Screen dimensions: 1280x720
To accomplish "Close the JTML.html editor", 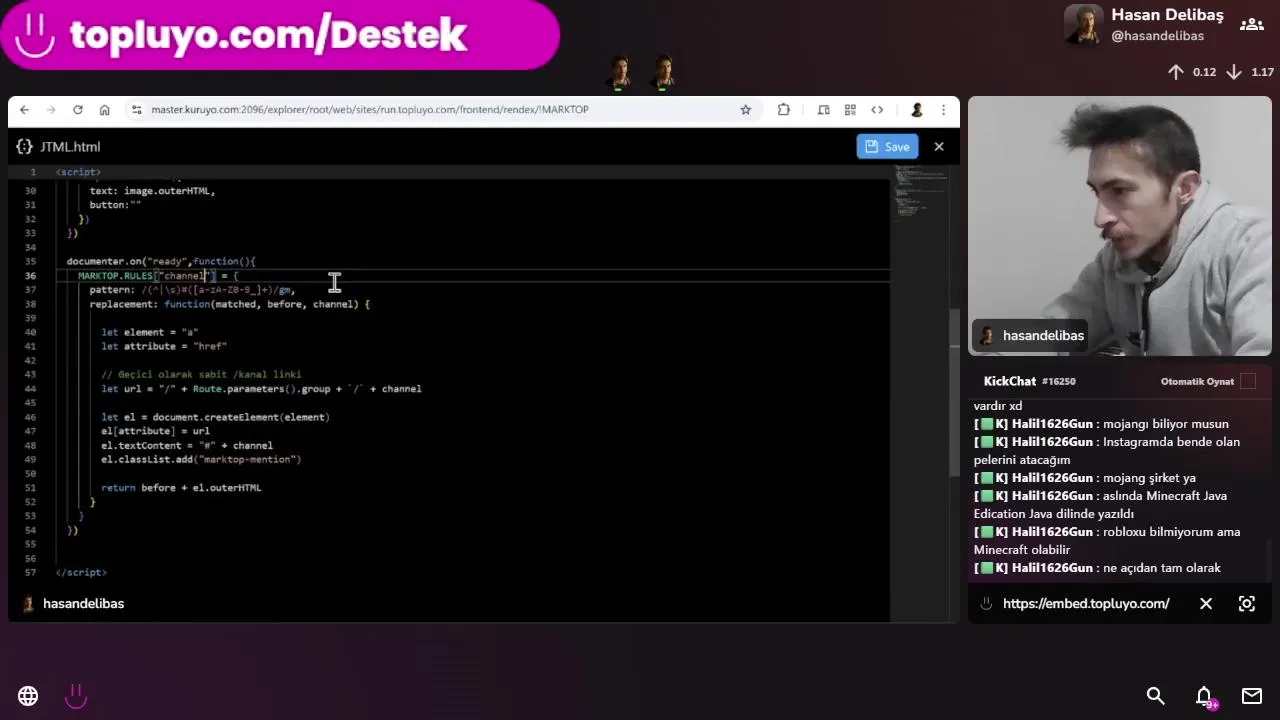I will pyautogui.click(x=939, y=147).
